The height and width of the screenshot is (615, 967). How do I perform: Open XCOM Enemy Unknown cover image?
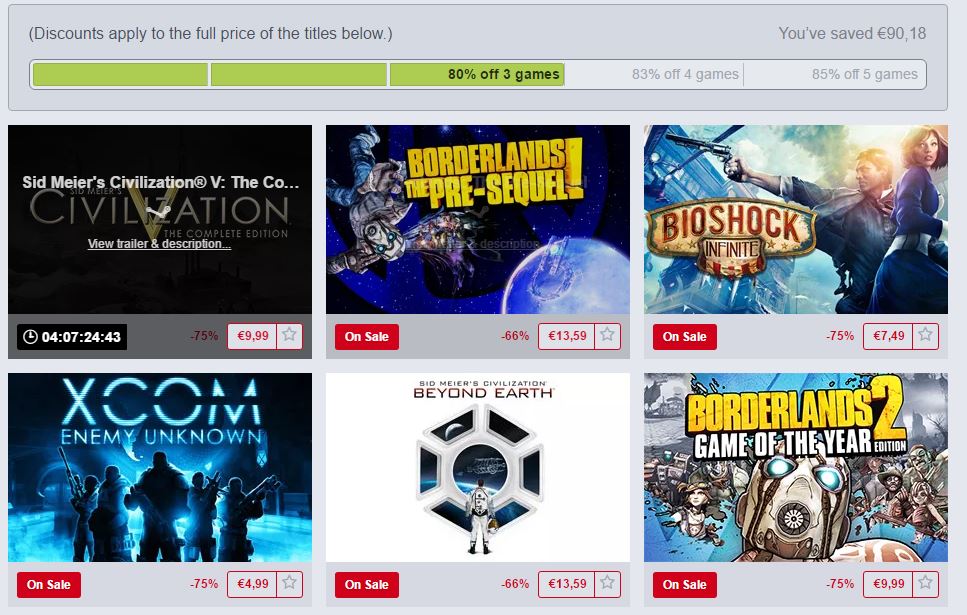pos(160,468)
